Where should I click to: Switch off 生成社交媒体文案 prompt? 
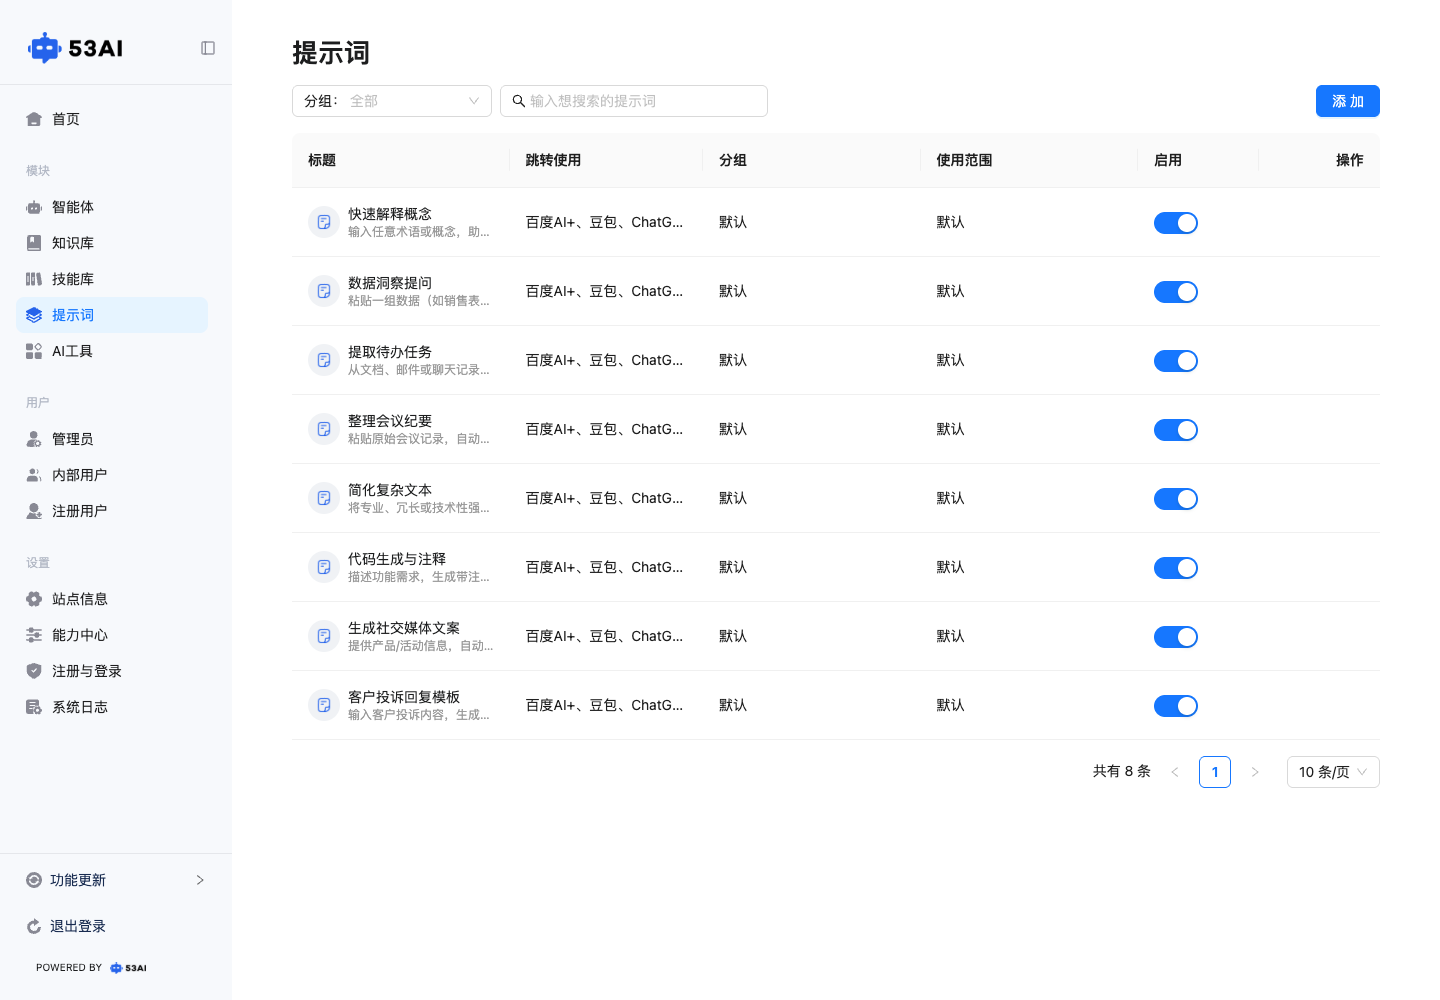coord(1176,637)
